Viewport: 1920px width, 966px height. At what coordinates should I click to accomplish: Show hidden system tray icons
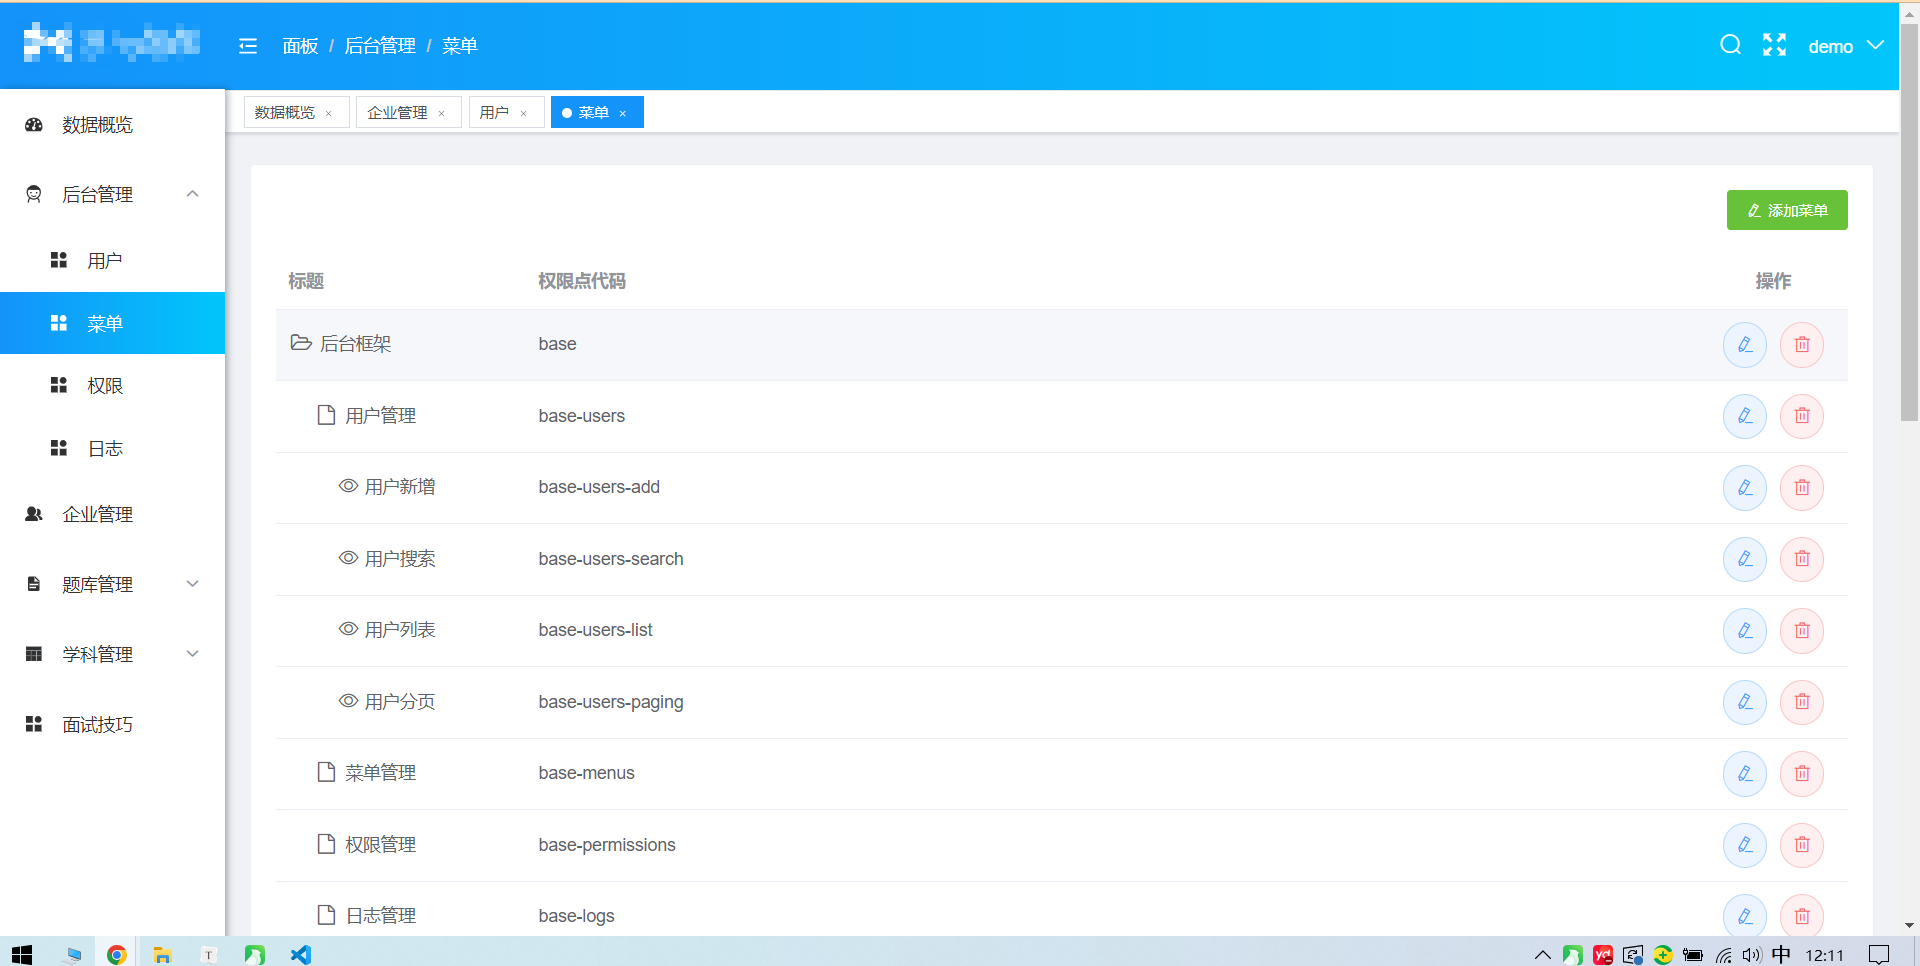click(x=1542, y=955)
